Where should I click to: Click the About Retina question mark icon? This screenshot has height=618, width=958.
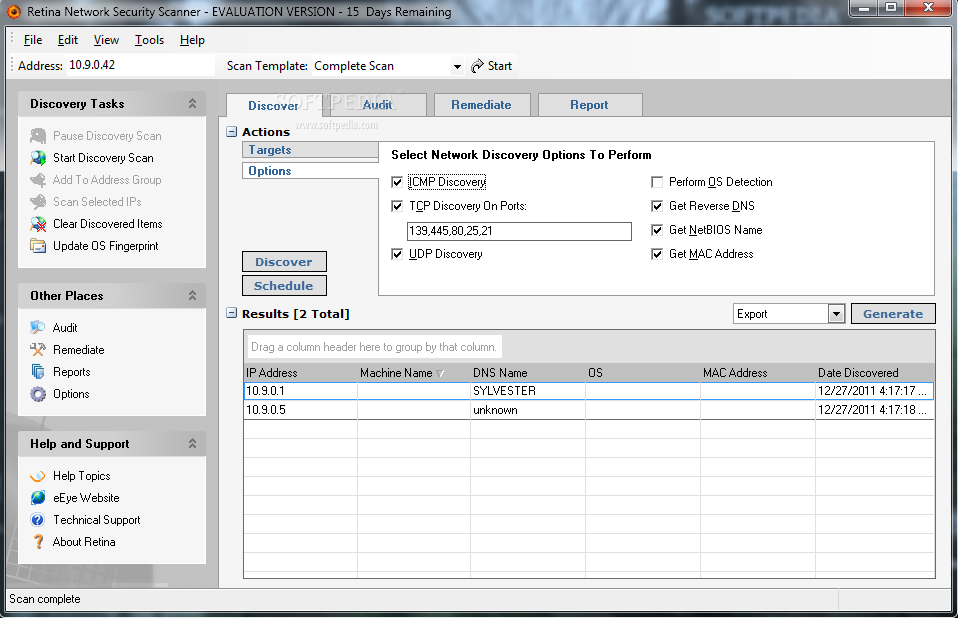pos(38,542)
